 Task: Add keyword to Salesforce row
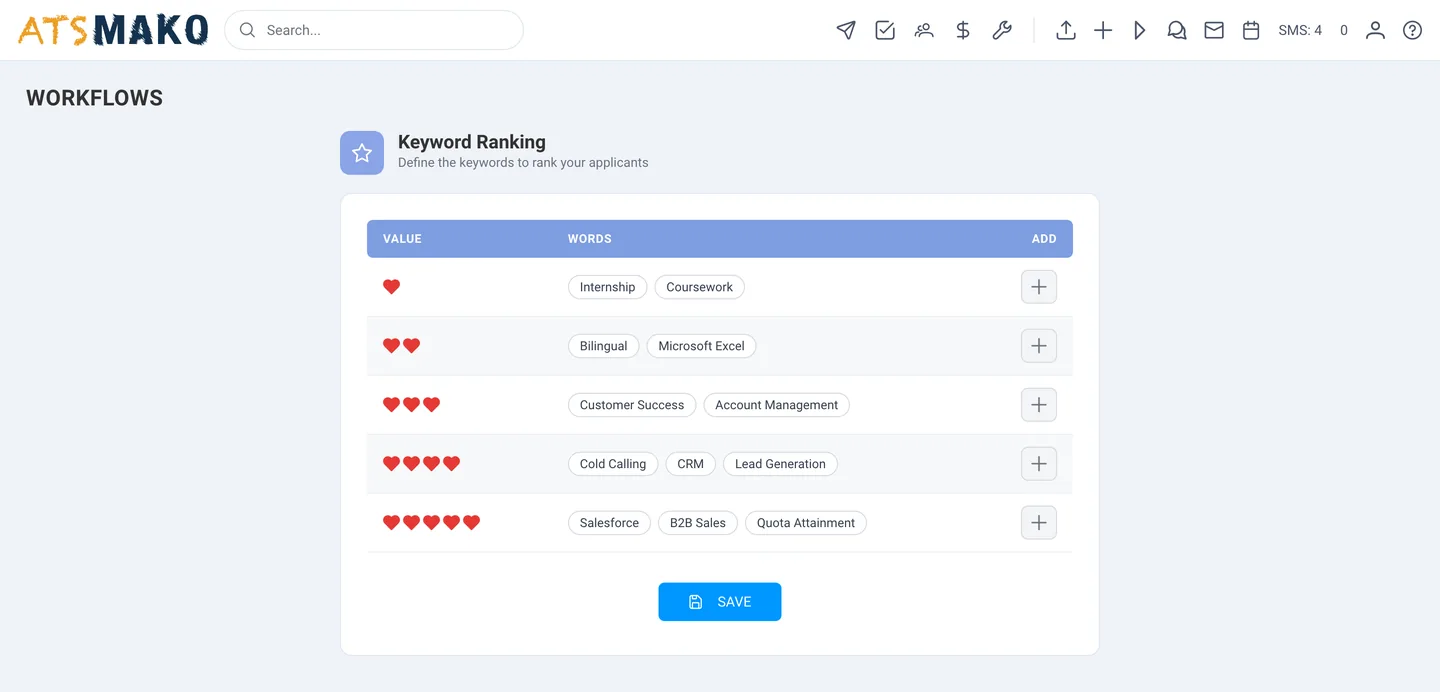pos(1039,523)
